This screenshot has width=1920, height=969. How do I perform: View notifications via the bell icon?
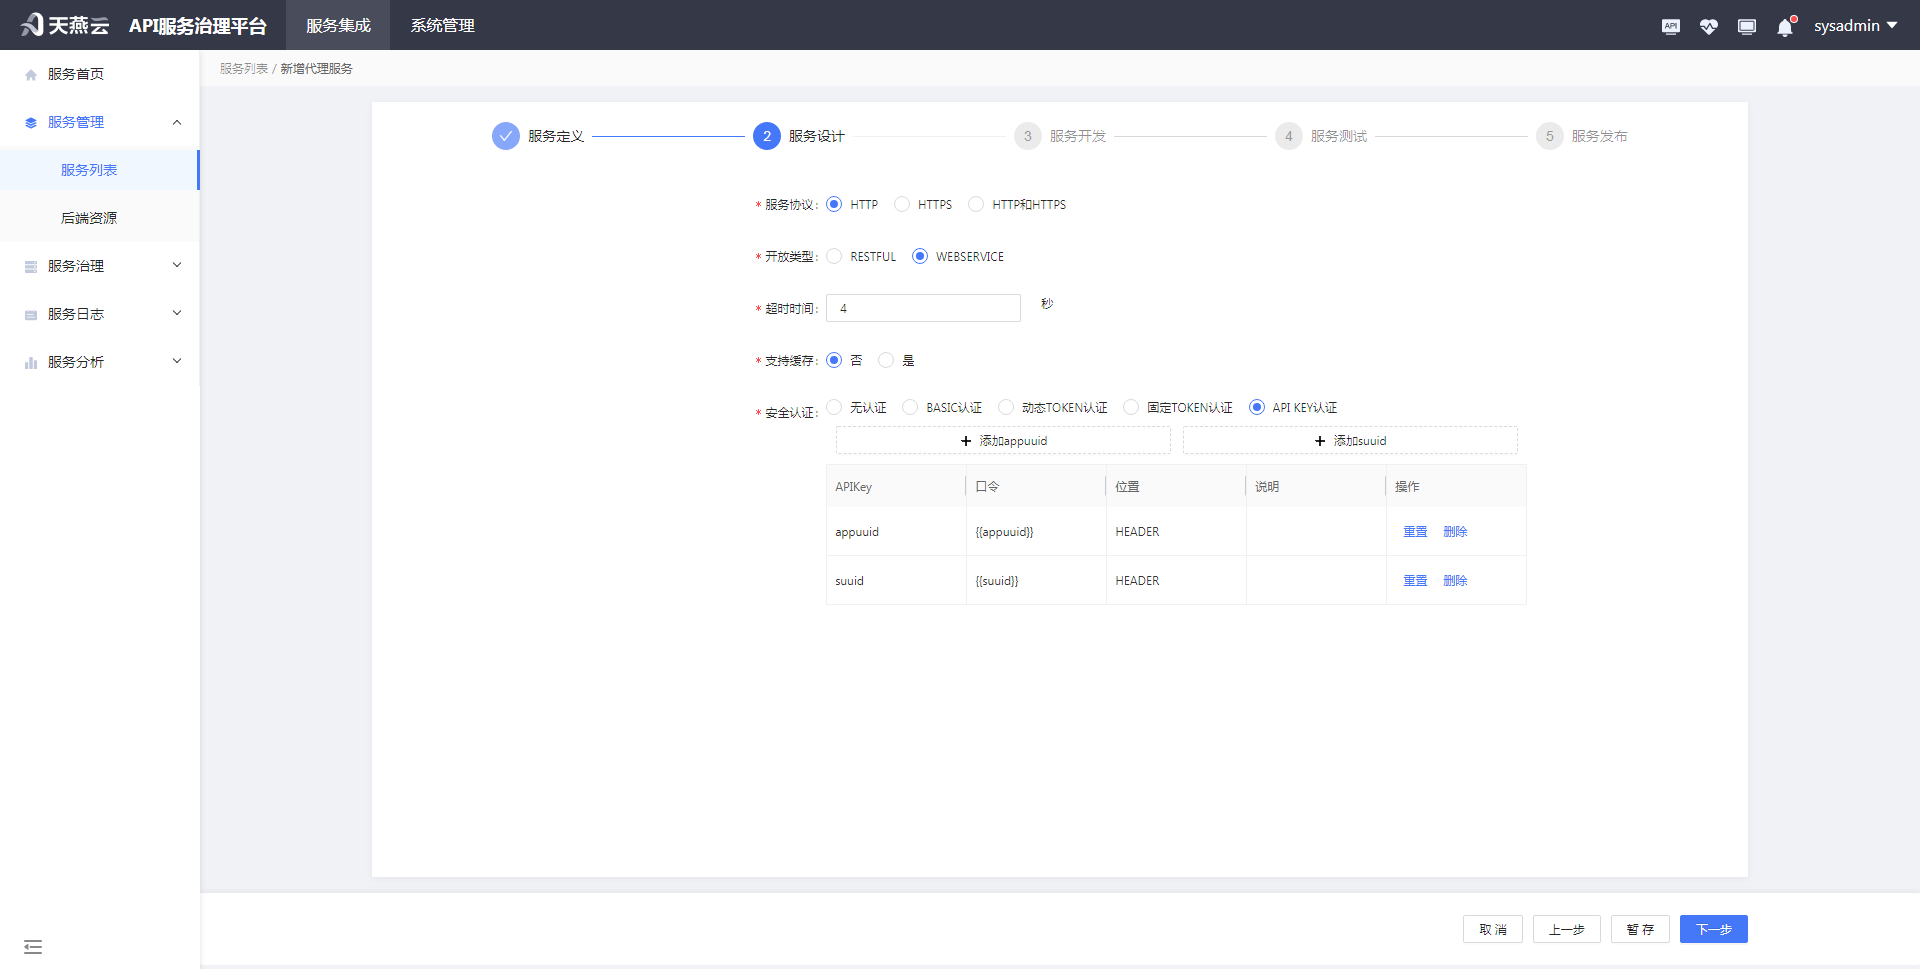(x=1784, y=27)
